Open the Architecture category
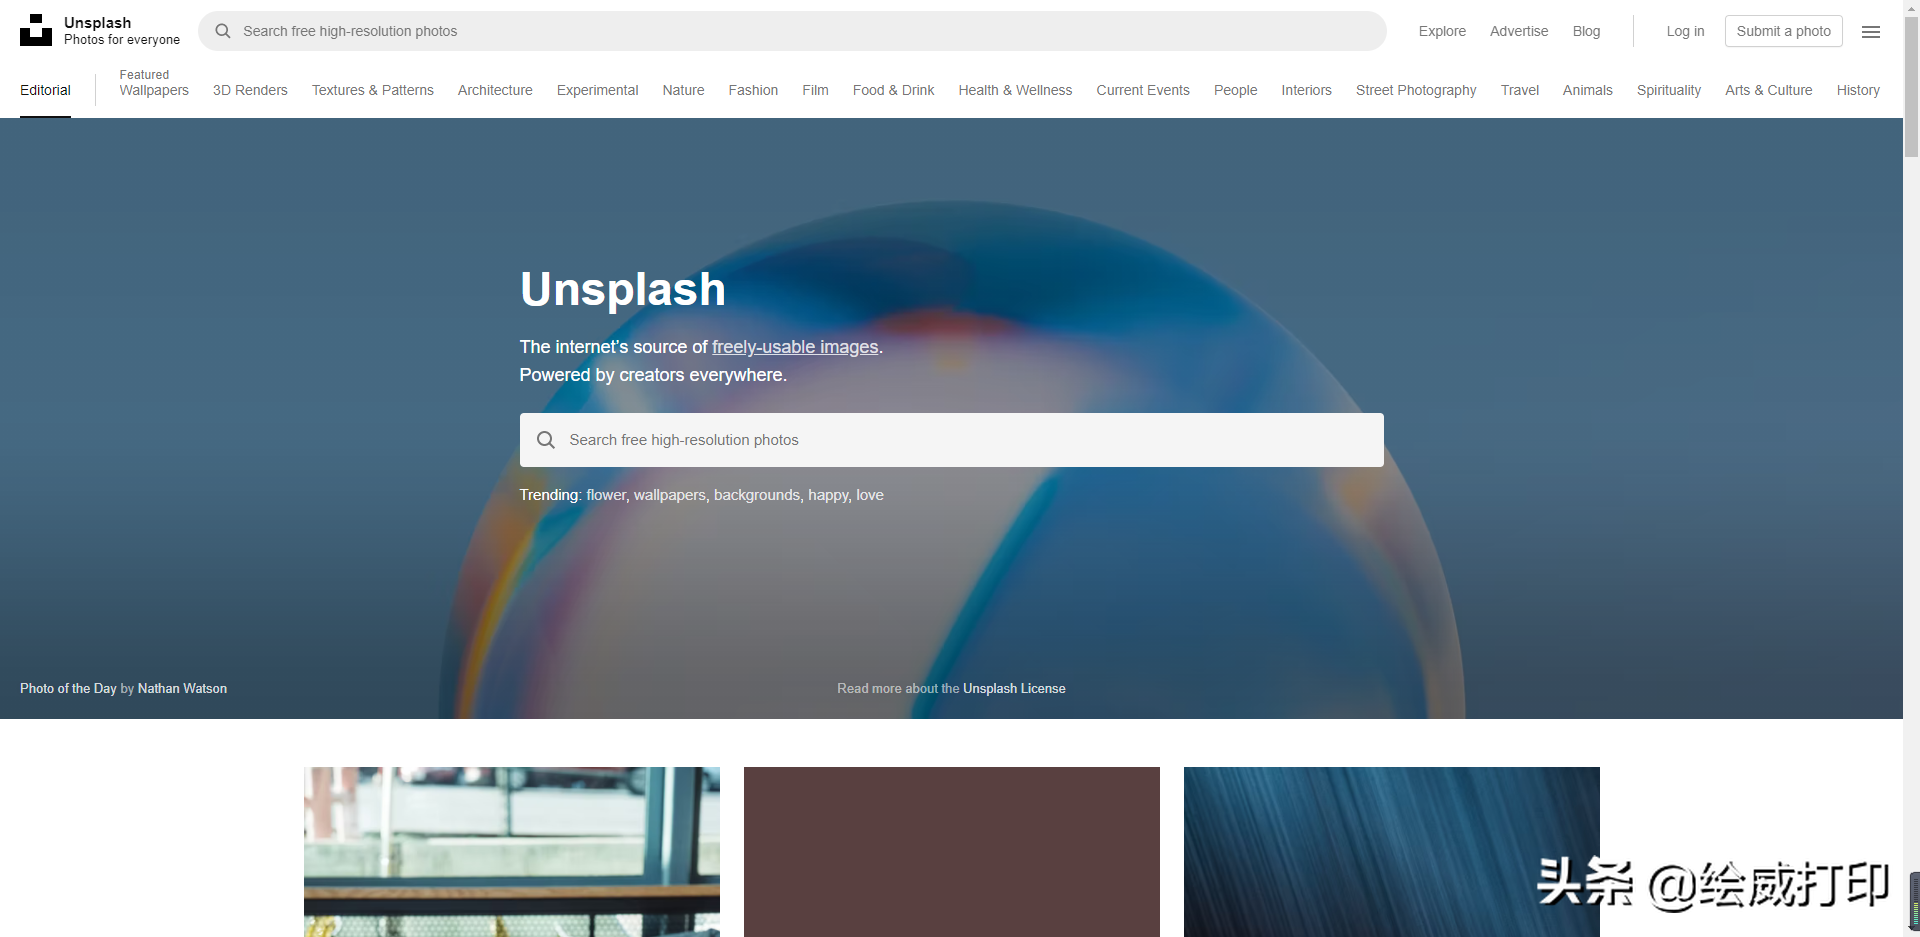Image resolution: width=1920 pixels, height=937 pixels. [495, 90]
